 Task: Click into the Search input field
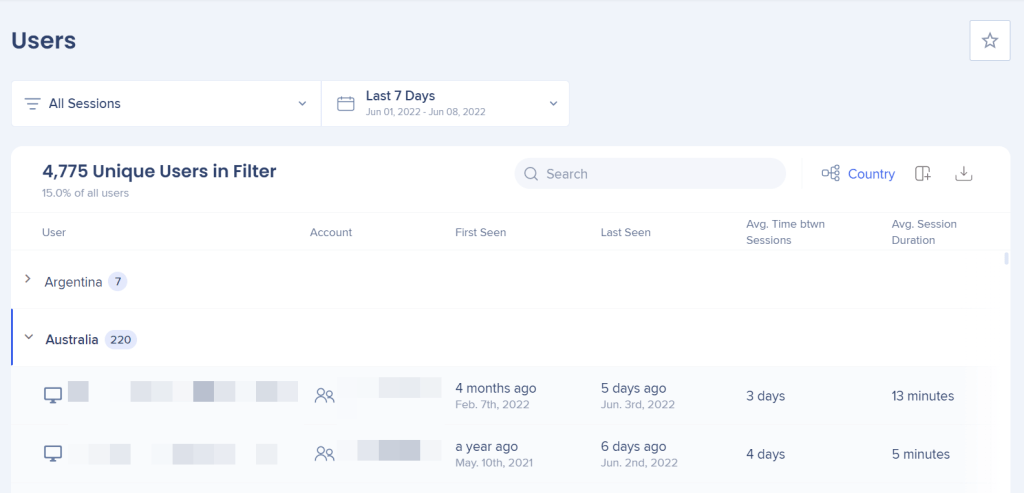click(x=660, y=174)
